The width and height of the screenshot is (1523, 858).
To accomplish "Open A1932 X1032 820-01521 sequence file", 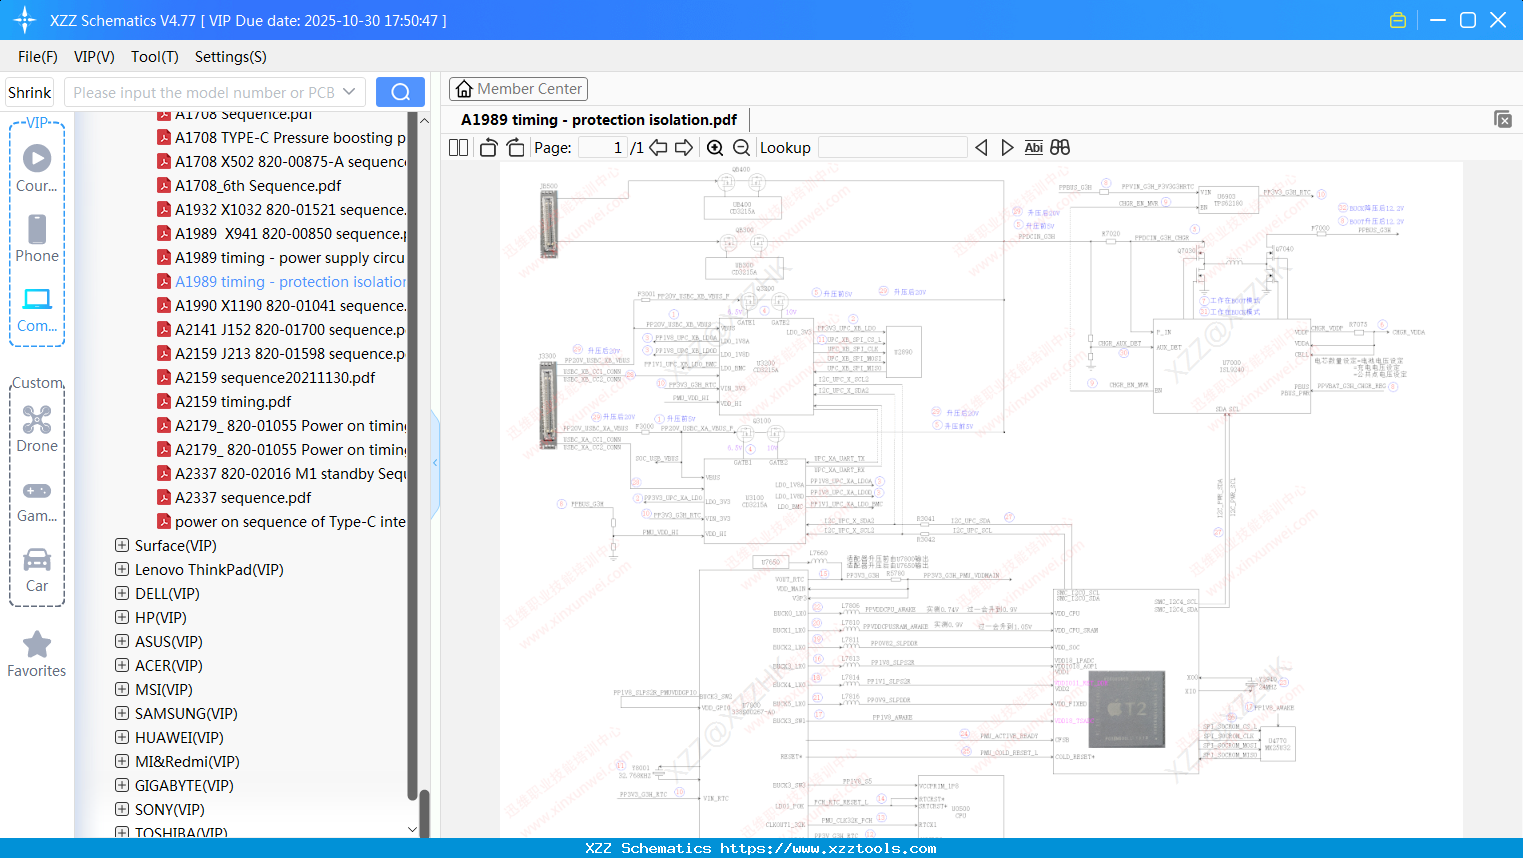I will [290, 210].
